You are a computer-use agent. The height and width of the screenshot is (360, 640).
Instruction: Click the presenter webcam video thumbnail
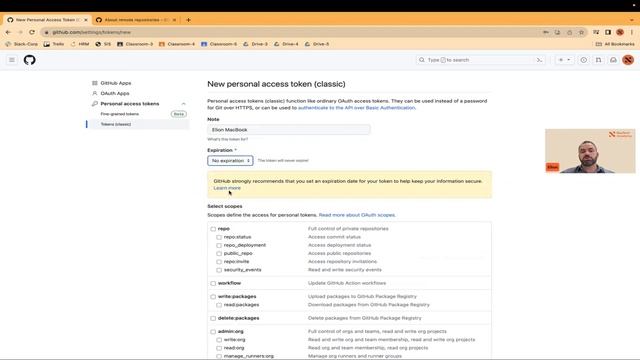click(x=590, y=151)
